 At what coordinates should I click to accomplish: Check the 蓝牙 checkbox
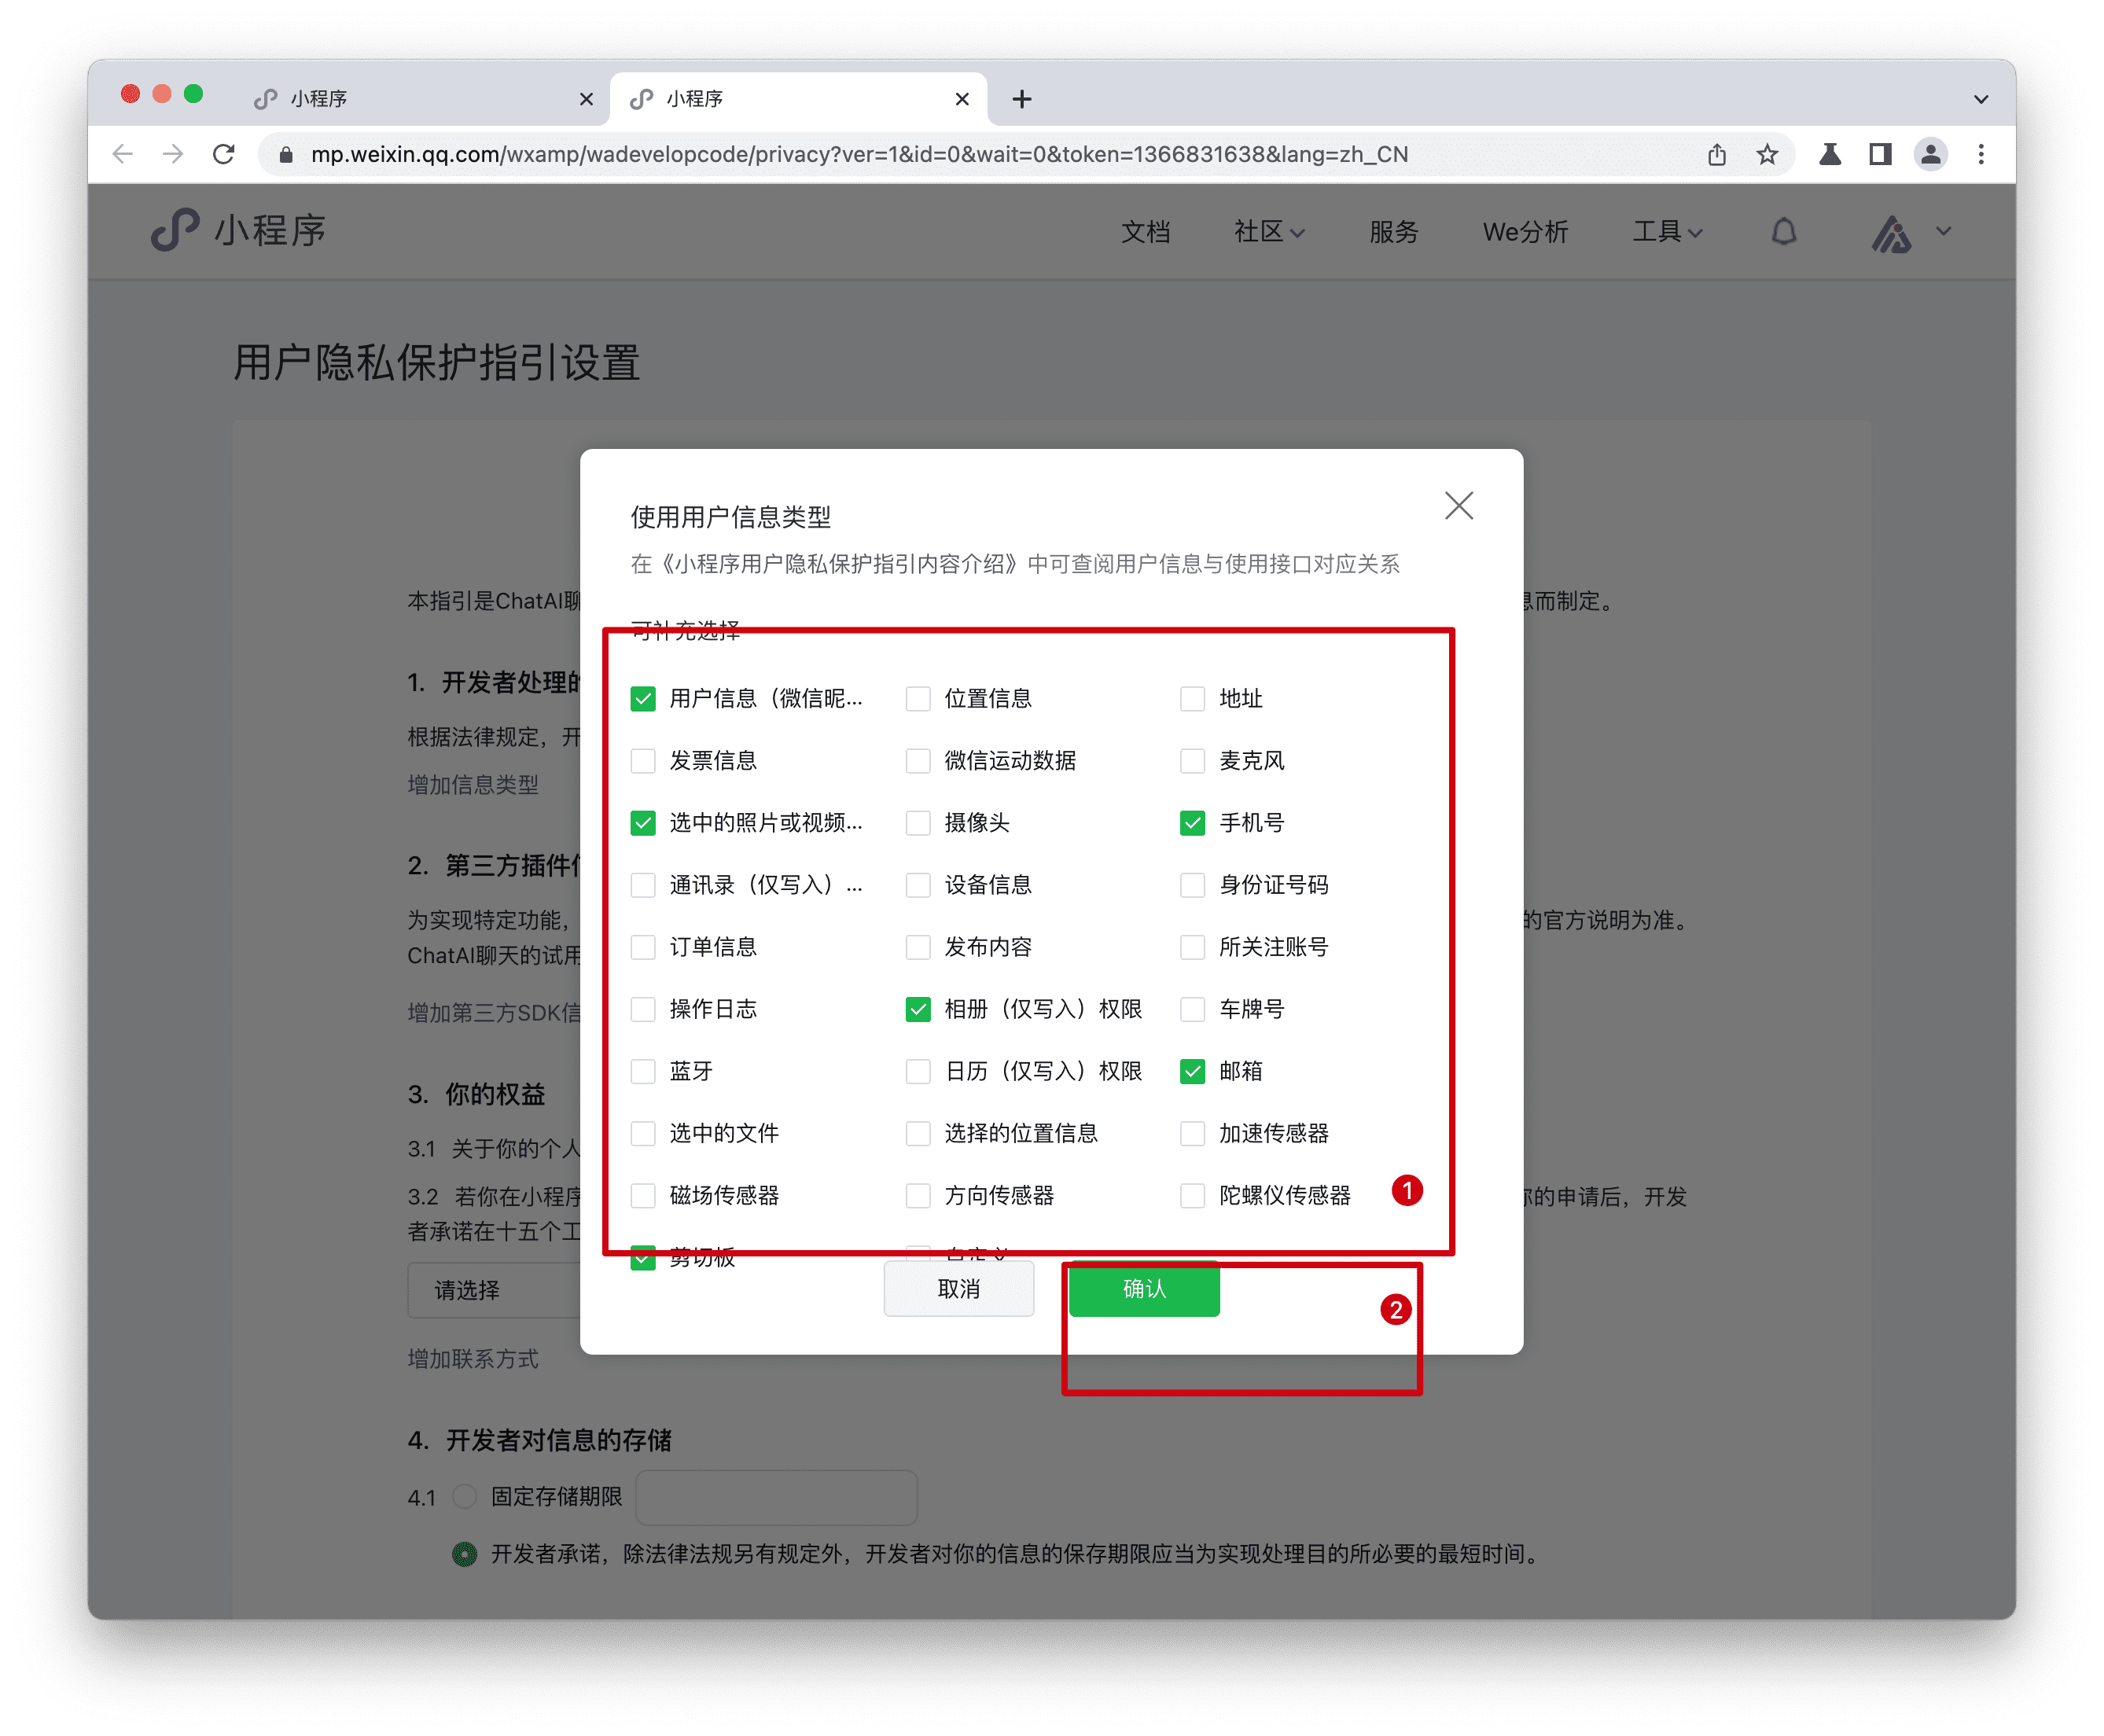click(643, 1071)
